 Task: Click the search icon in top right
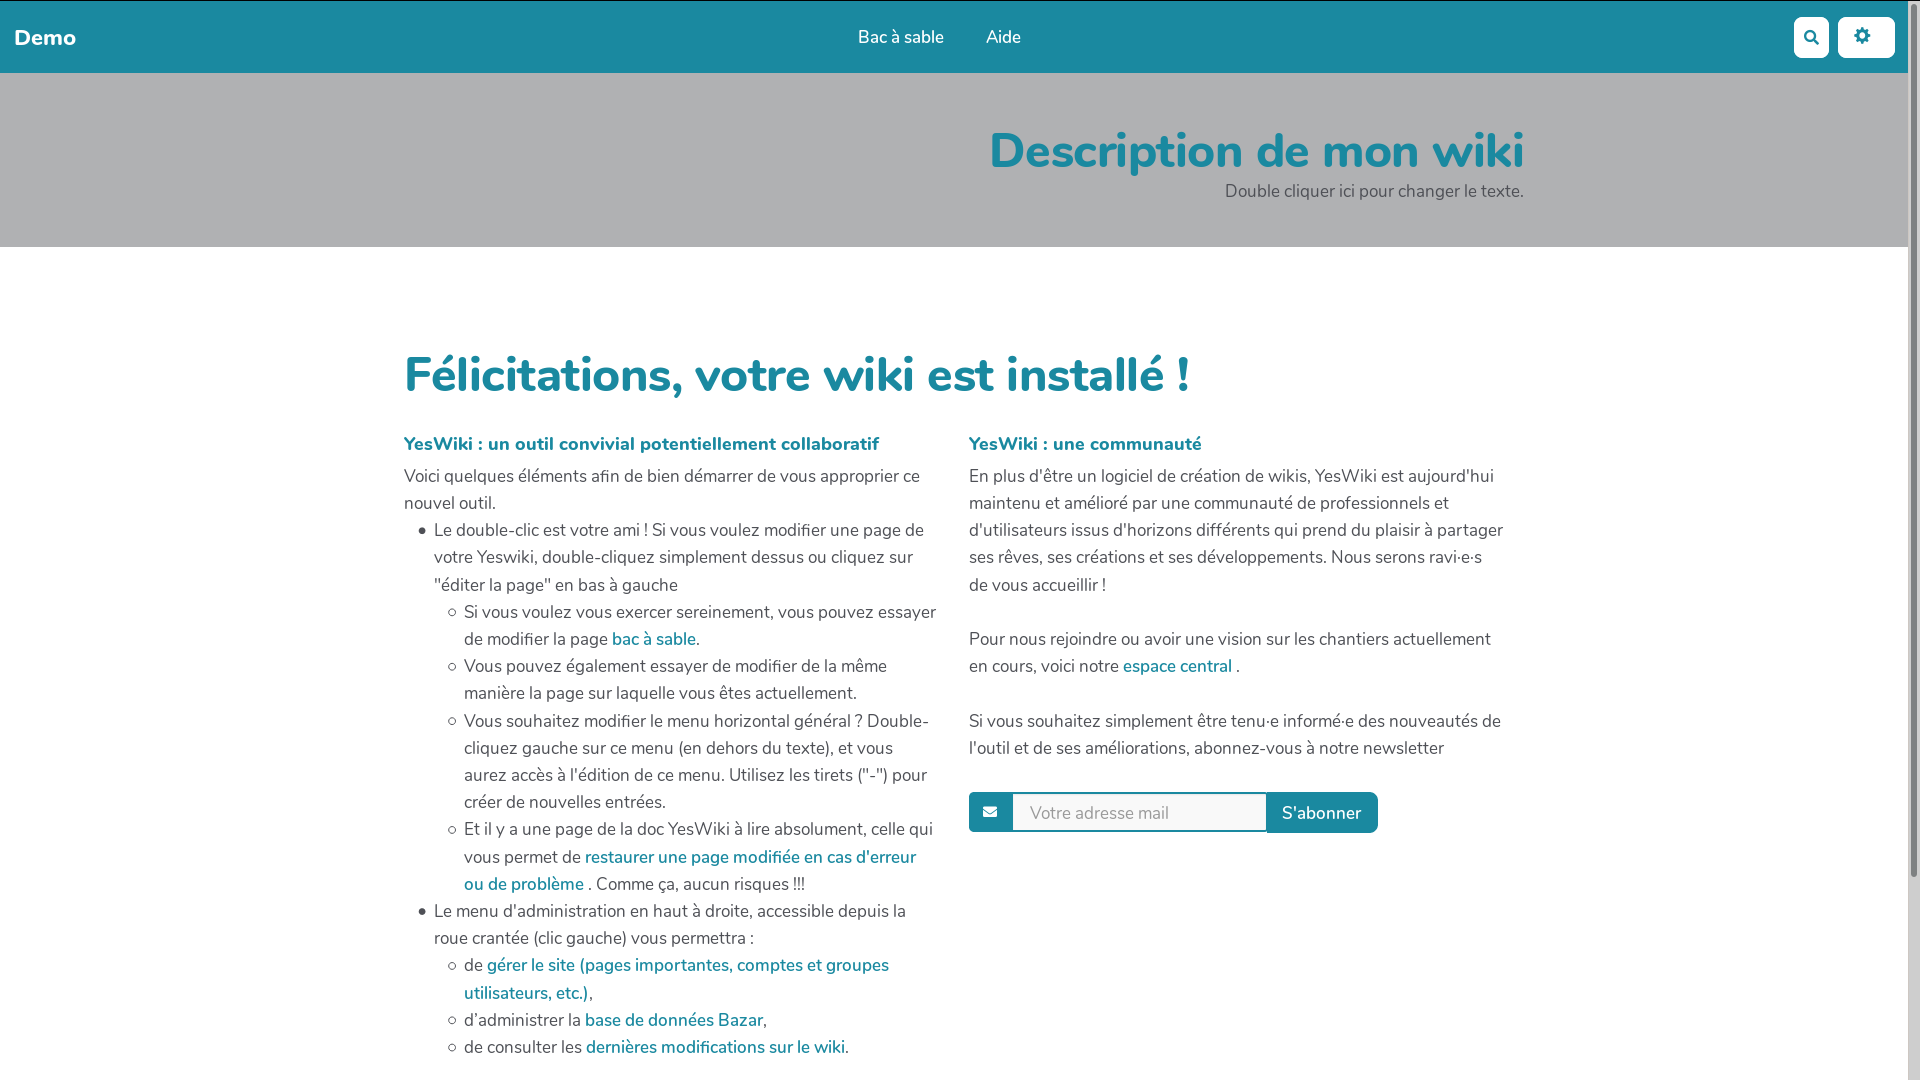pyautogui.click(x=1812, y=37)
